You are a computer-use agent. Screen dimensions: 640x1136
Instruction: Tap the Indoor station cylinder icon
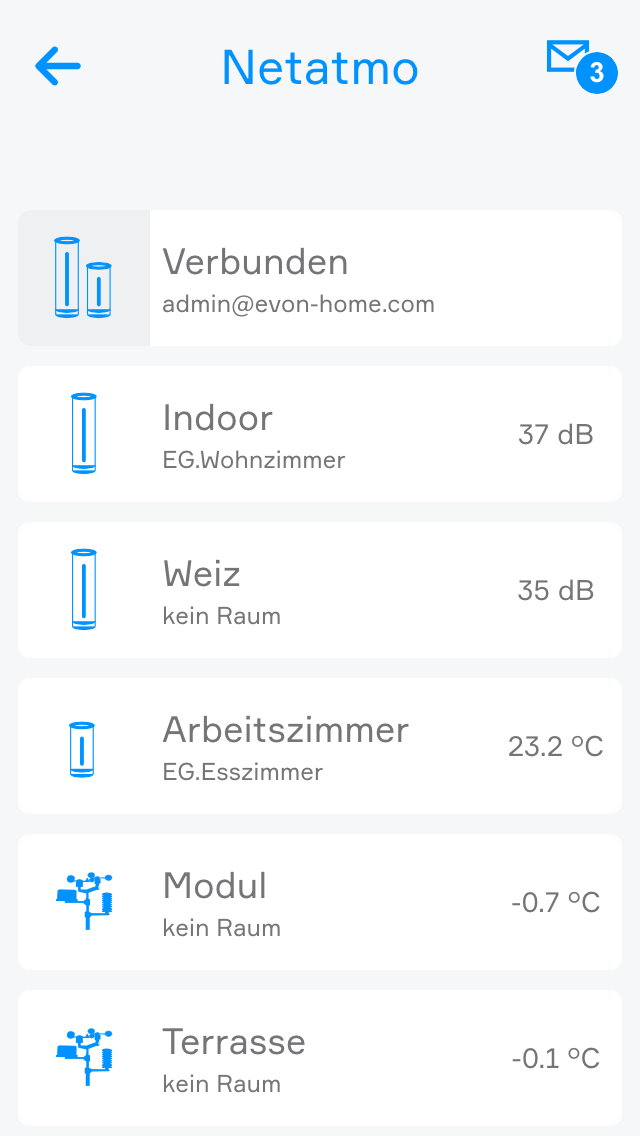(x=84, y=433)
